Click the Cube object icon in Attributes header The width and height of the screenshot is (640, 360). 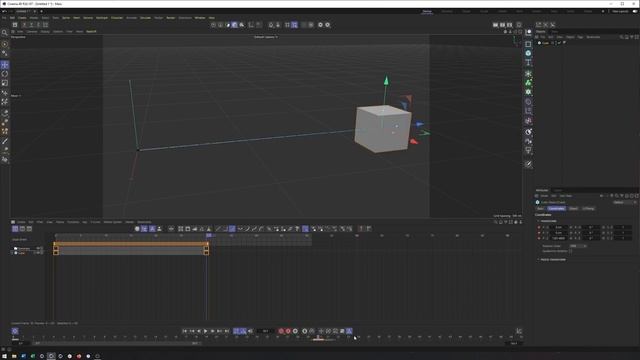click(x=538, y=202)
